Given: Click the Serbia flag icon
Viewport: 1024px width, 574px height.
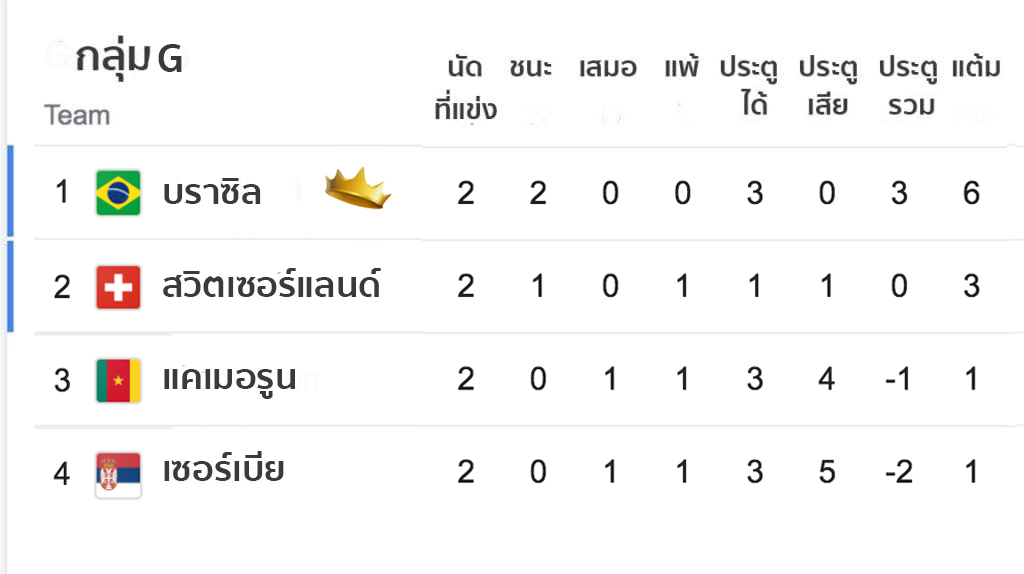Looking at the screenshot, I should 118,475.
